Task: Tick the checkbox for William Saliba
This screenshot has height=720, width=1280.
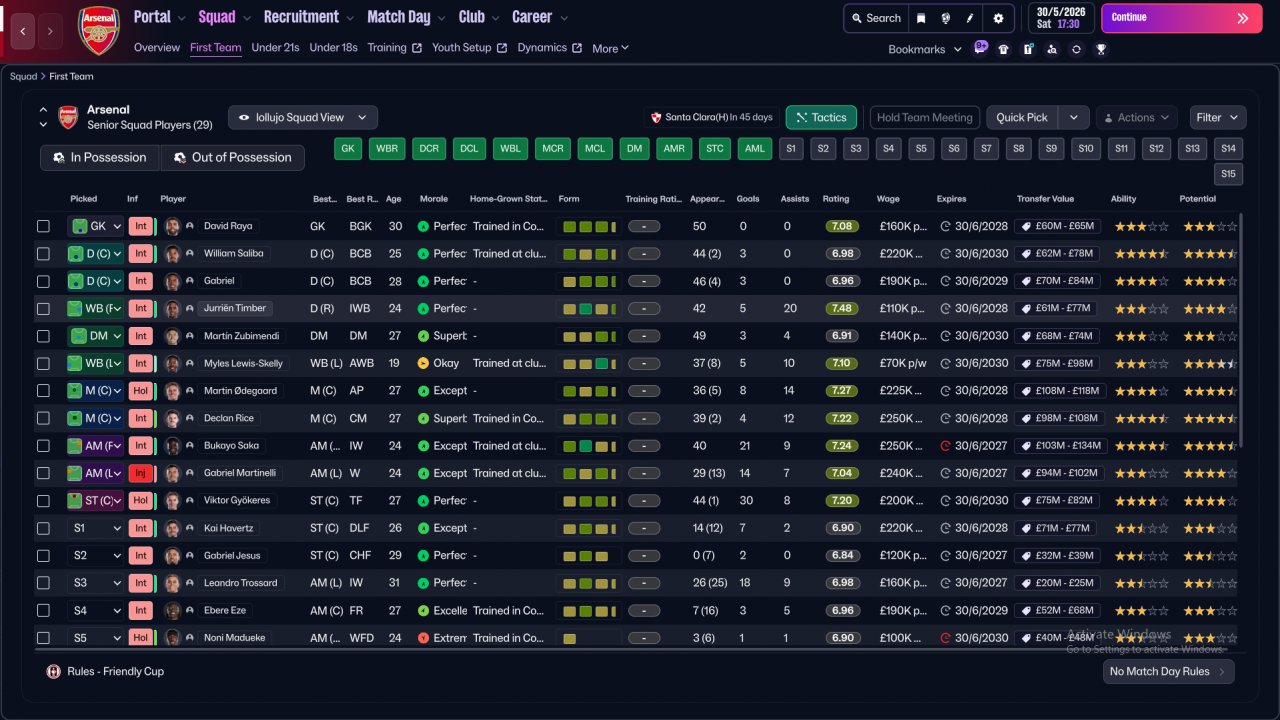Action: click(x=43, y=254)
